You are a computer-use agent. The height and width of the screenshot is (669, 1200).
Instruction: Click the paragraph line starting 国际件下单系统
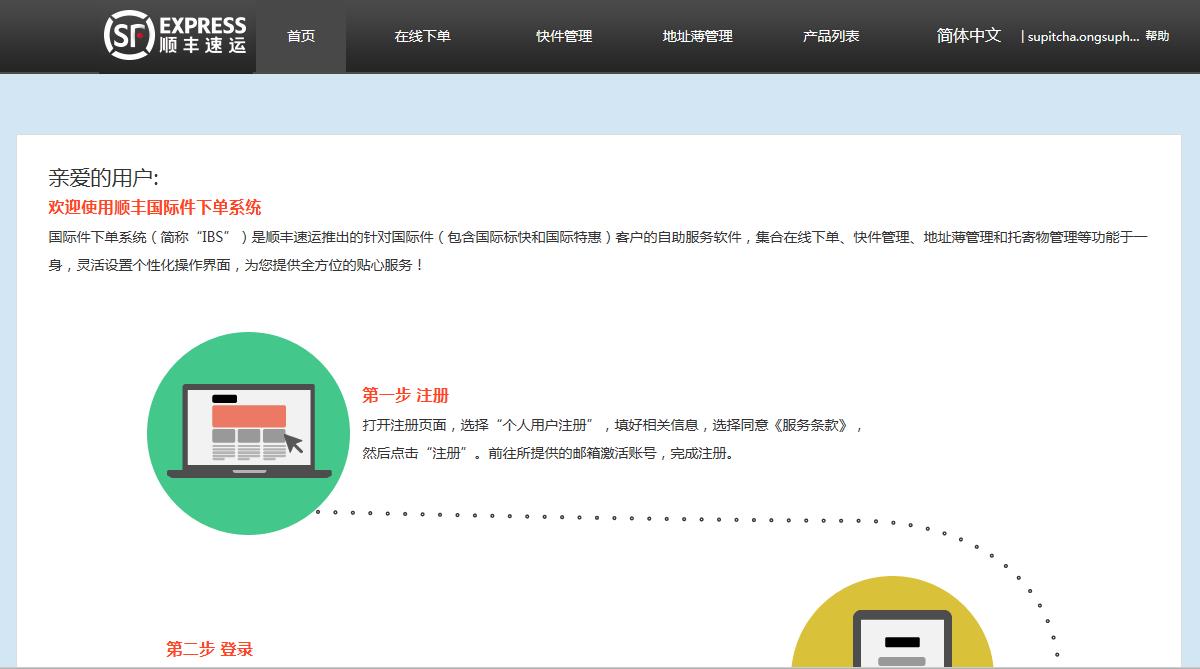[x=599, y=237]
